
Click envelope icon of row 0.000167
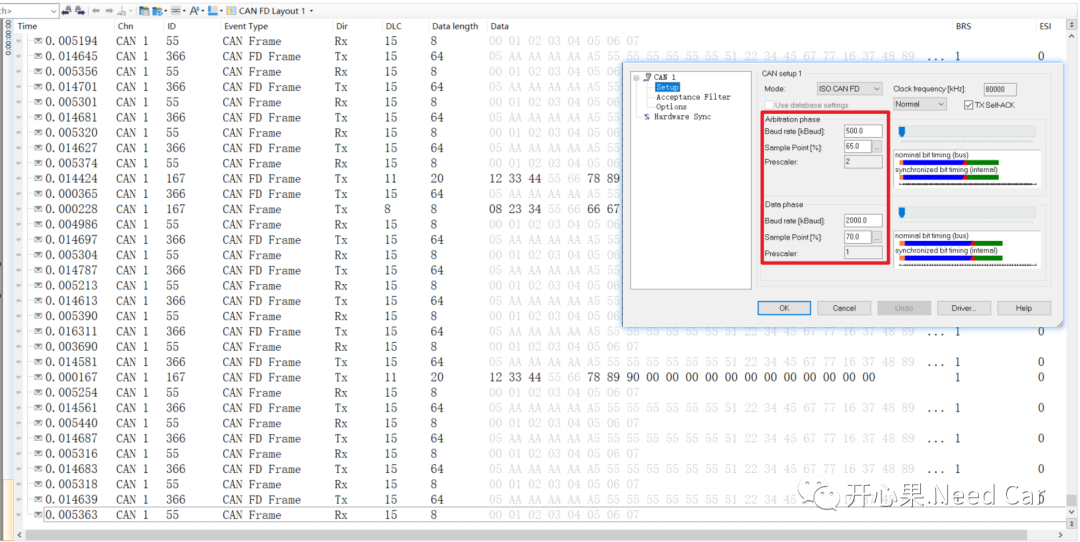click(x=38, y=377)
